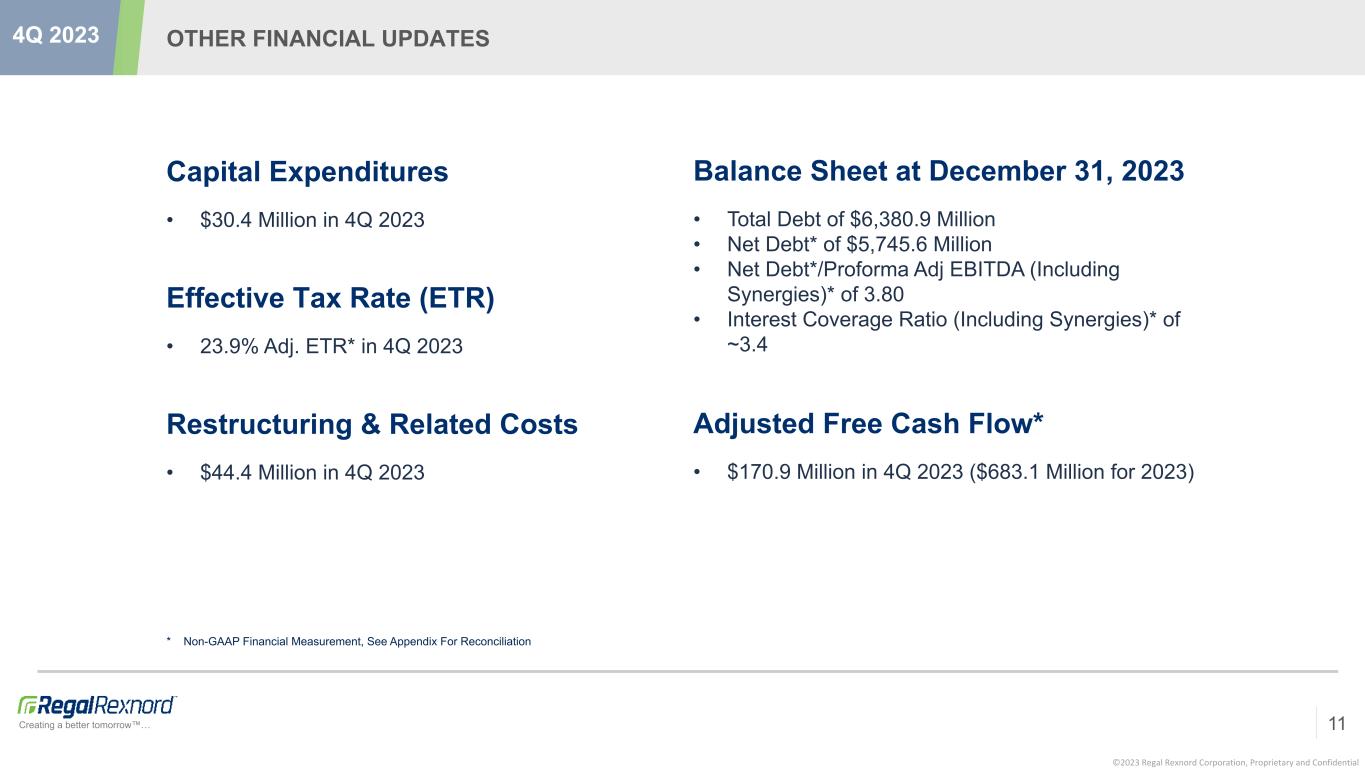Screen dimensions: 1365x768
Task: Select the Balance Sheet at December 31, 2023 heading
Action: (x=938, y=171)
